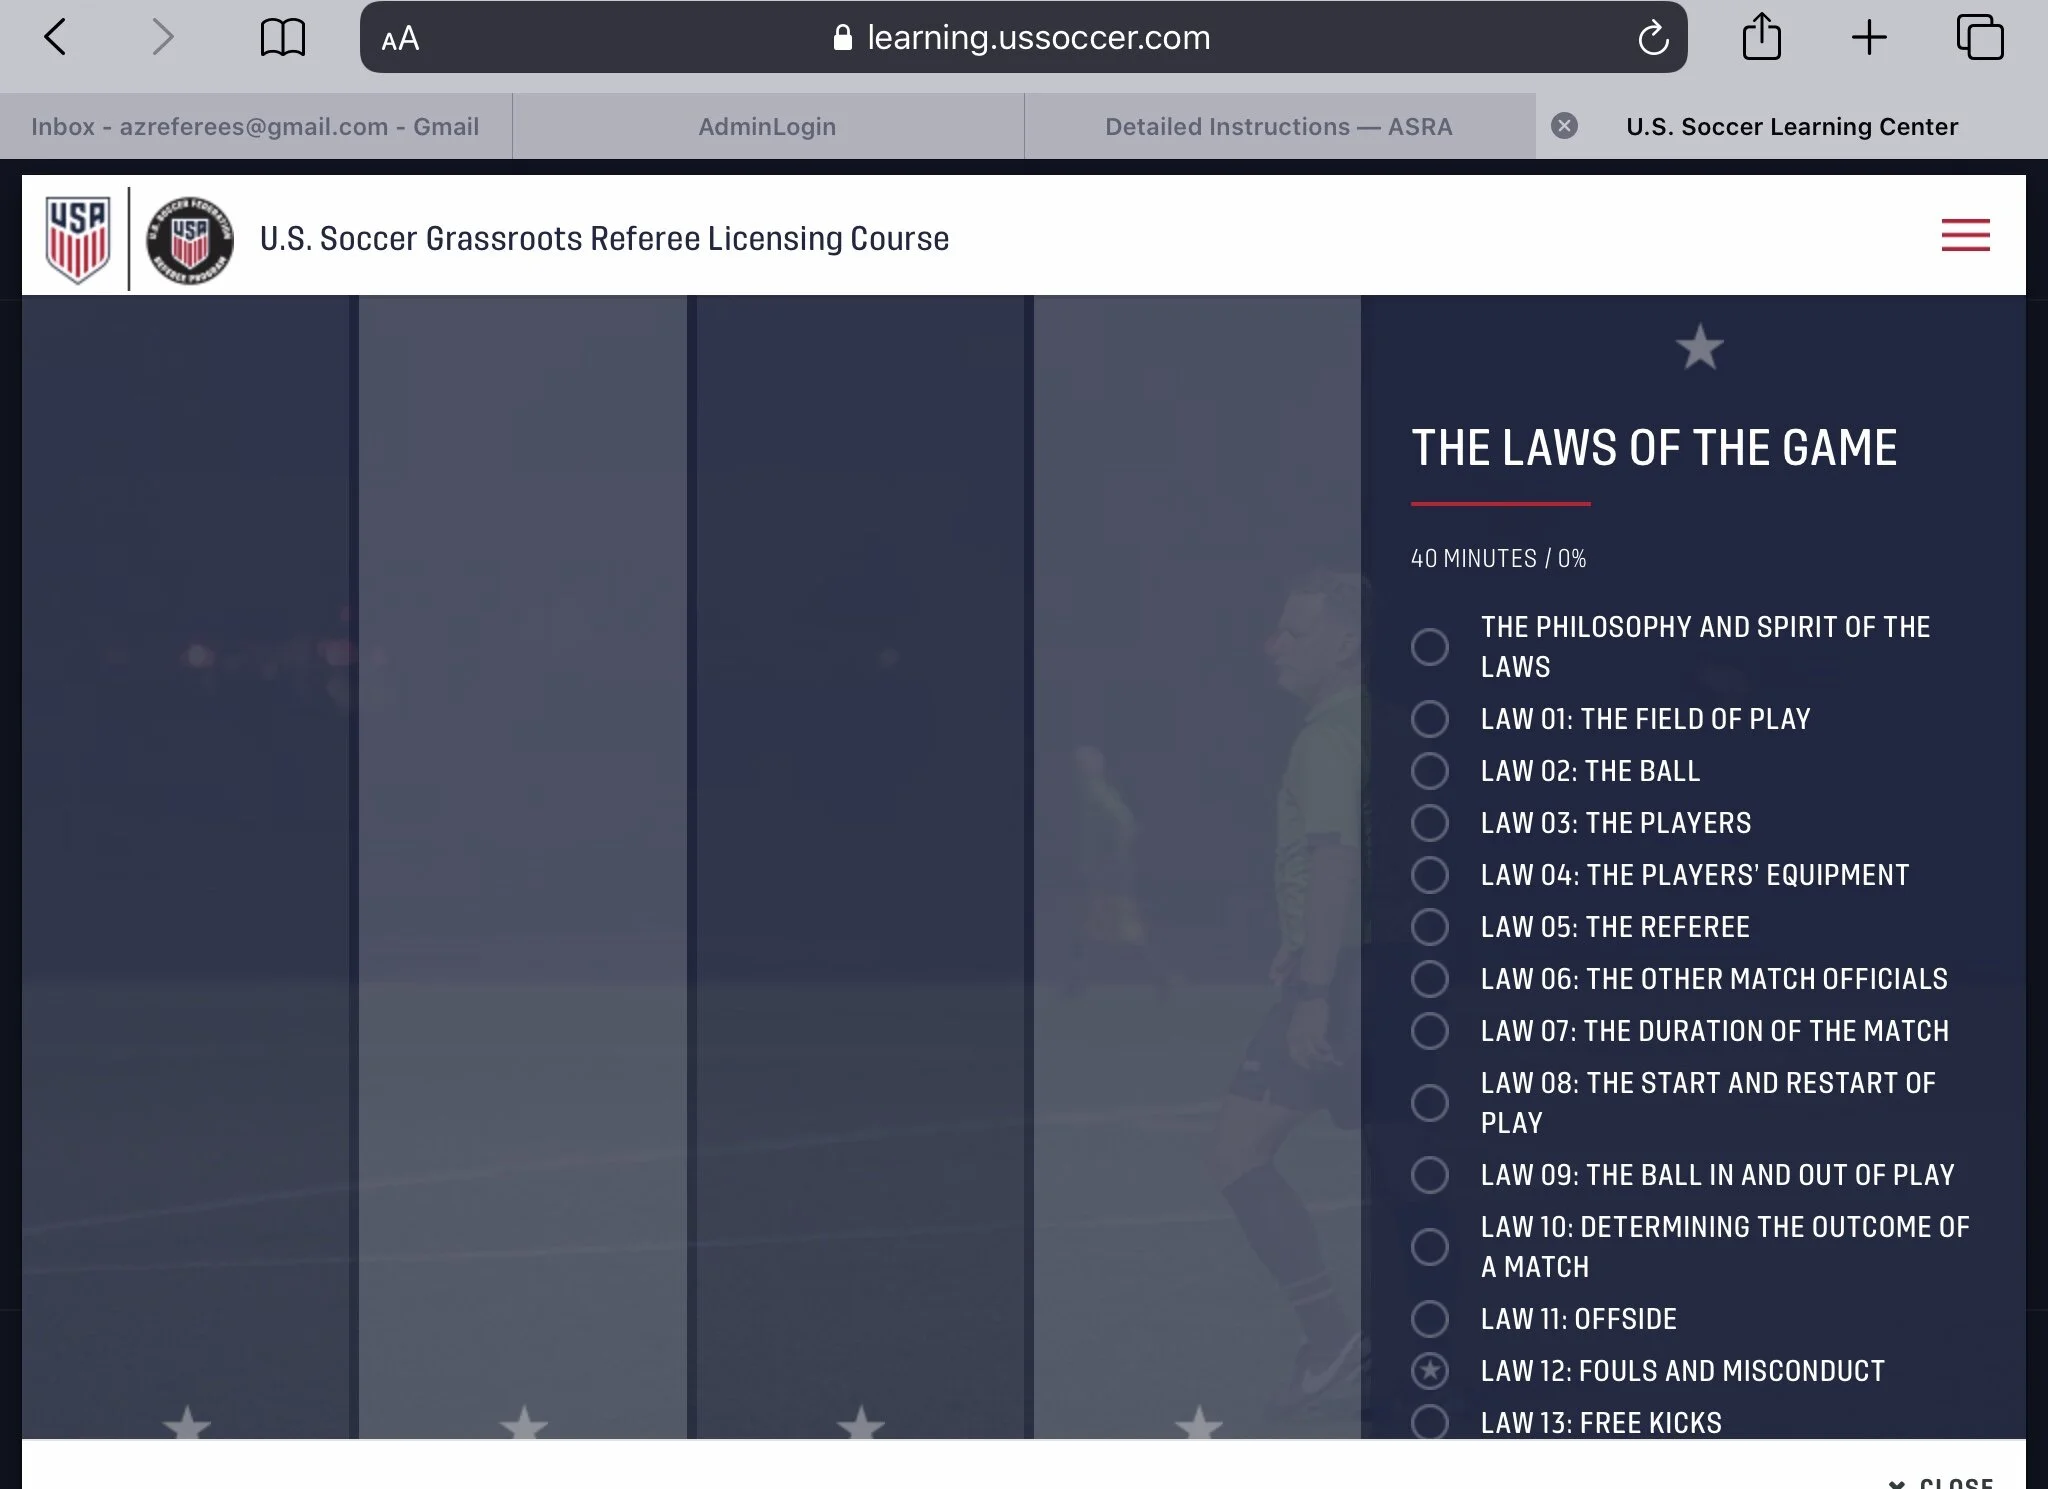Open Law 07: The Duration of the Match

pyautogui.click(x=1715, y=1031)
